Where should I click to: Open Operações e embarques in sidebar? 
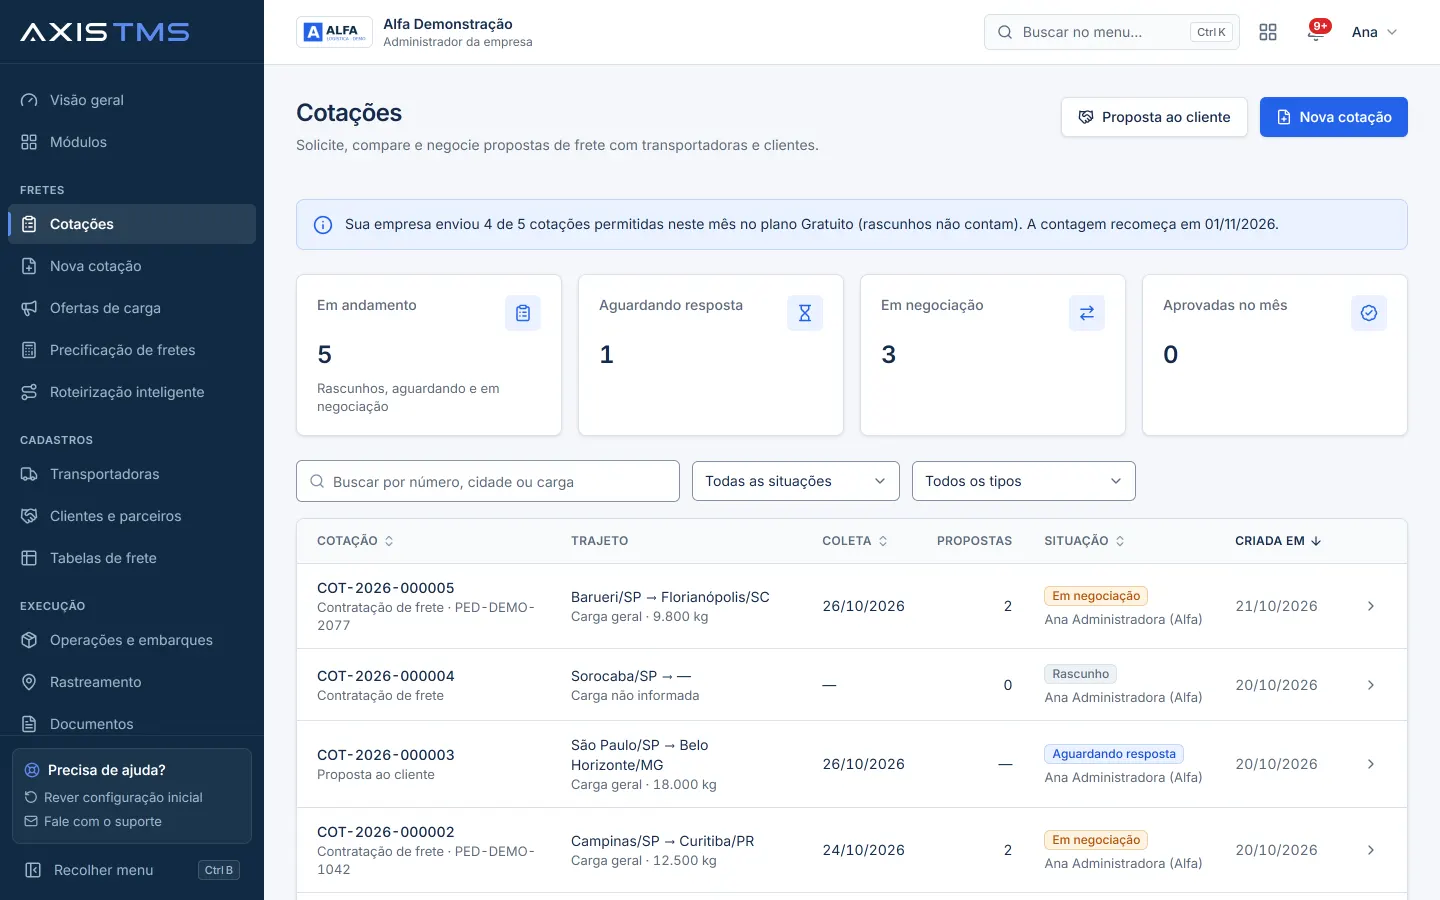click(132, 640)
